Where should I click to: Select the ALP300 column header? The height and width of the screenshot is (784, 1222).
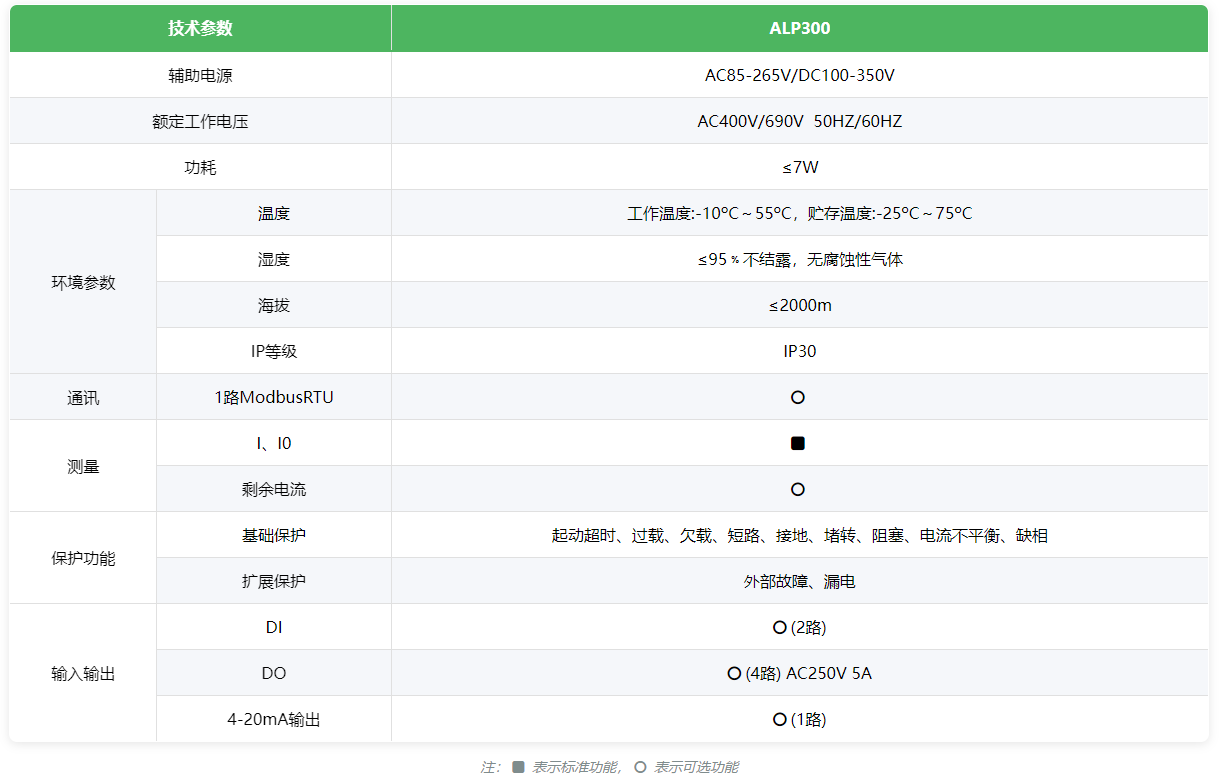point(799,28)
